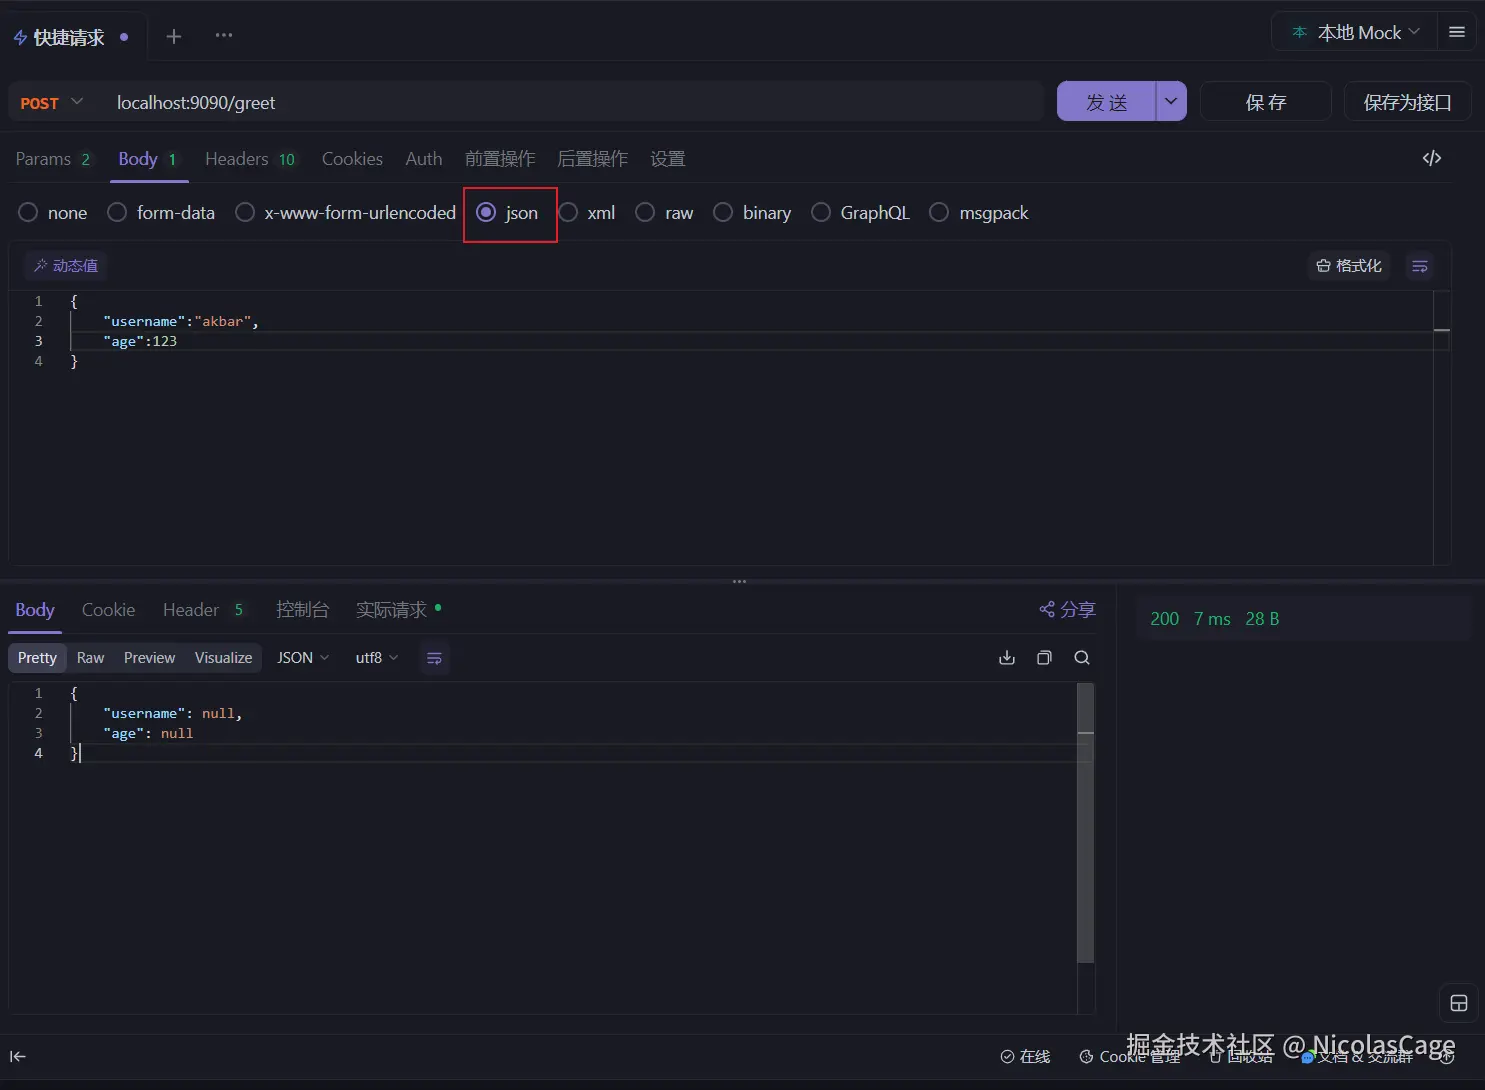Change the utf8 encoding dropdown

coord(377,658)
